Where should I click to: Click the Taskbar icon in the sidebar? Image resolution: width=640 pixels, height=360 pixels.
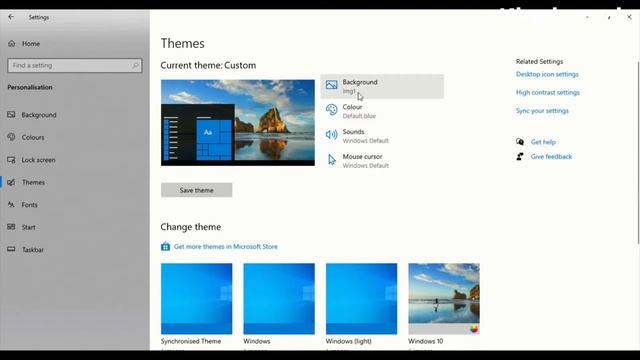(11, 249)
